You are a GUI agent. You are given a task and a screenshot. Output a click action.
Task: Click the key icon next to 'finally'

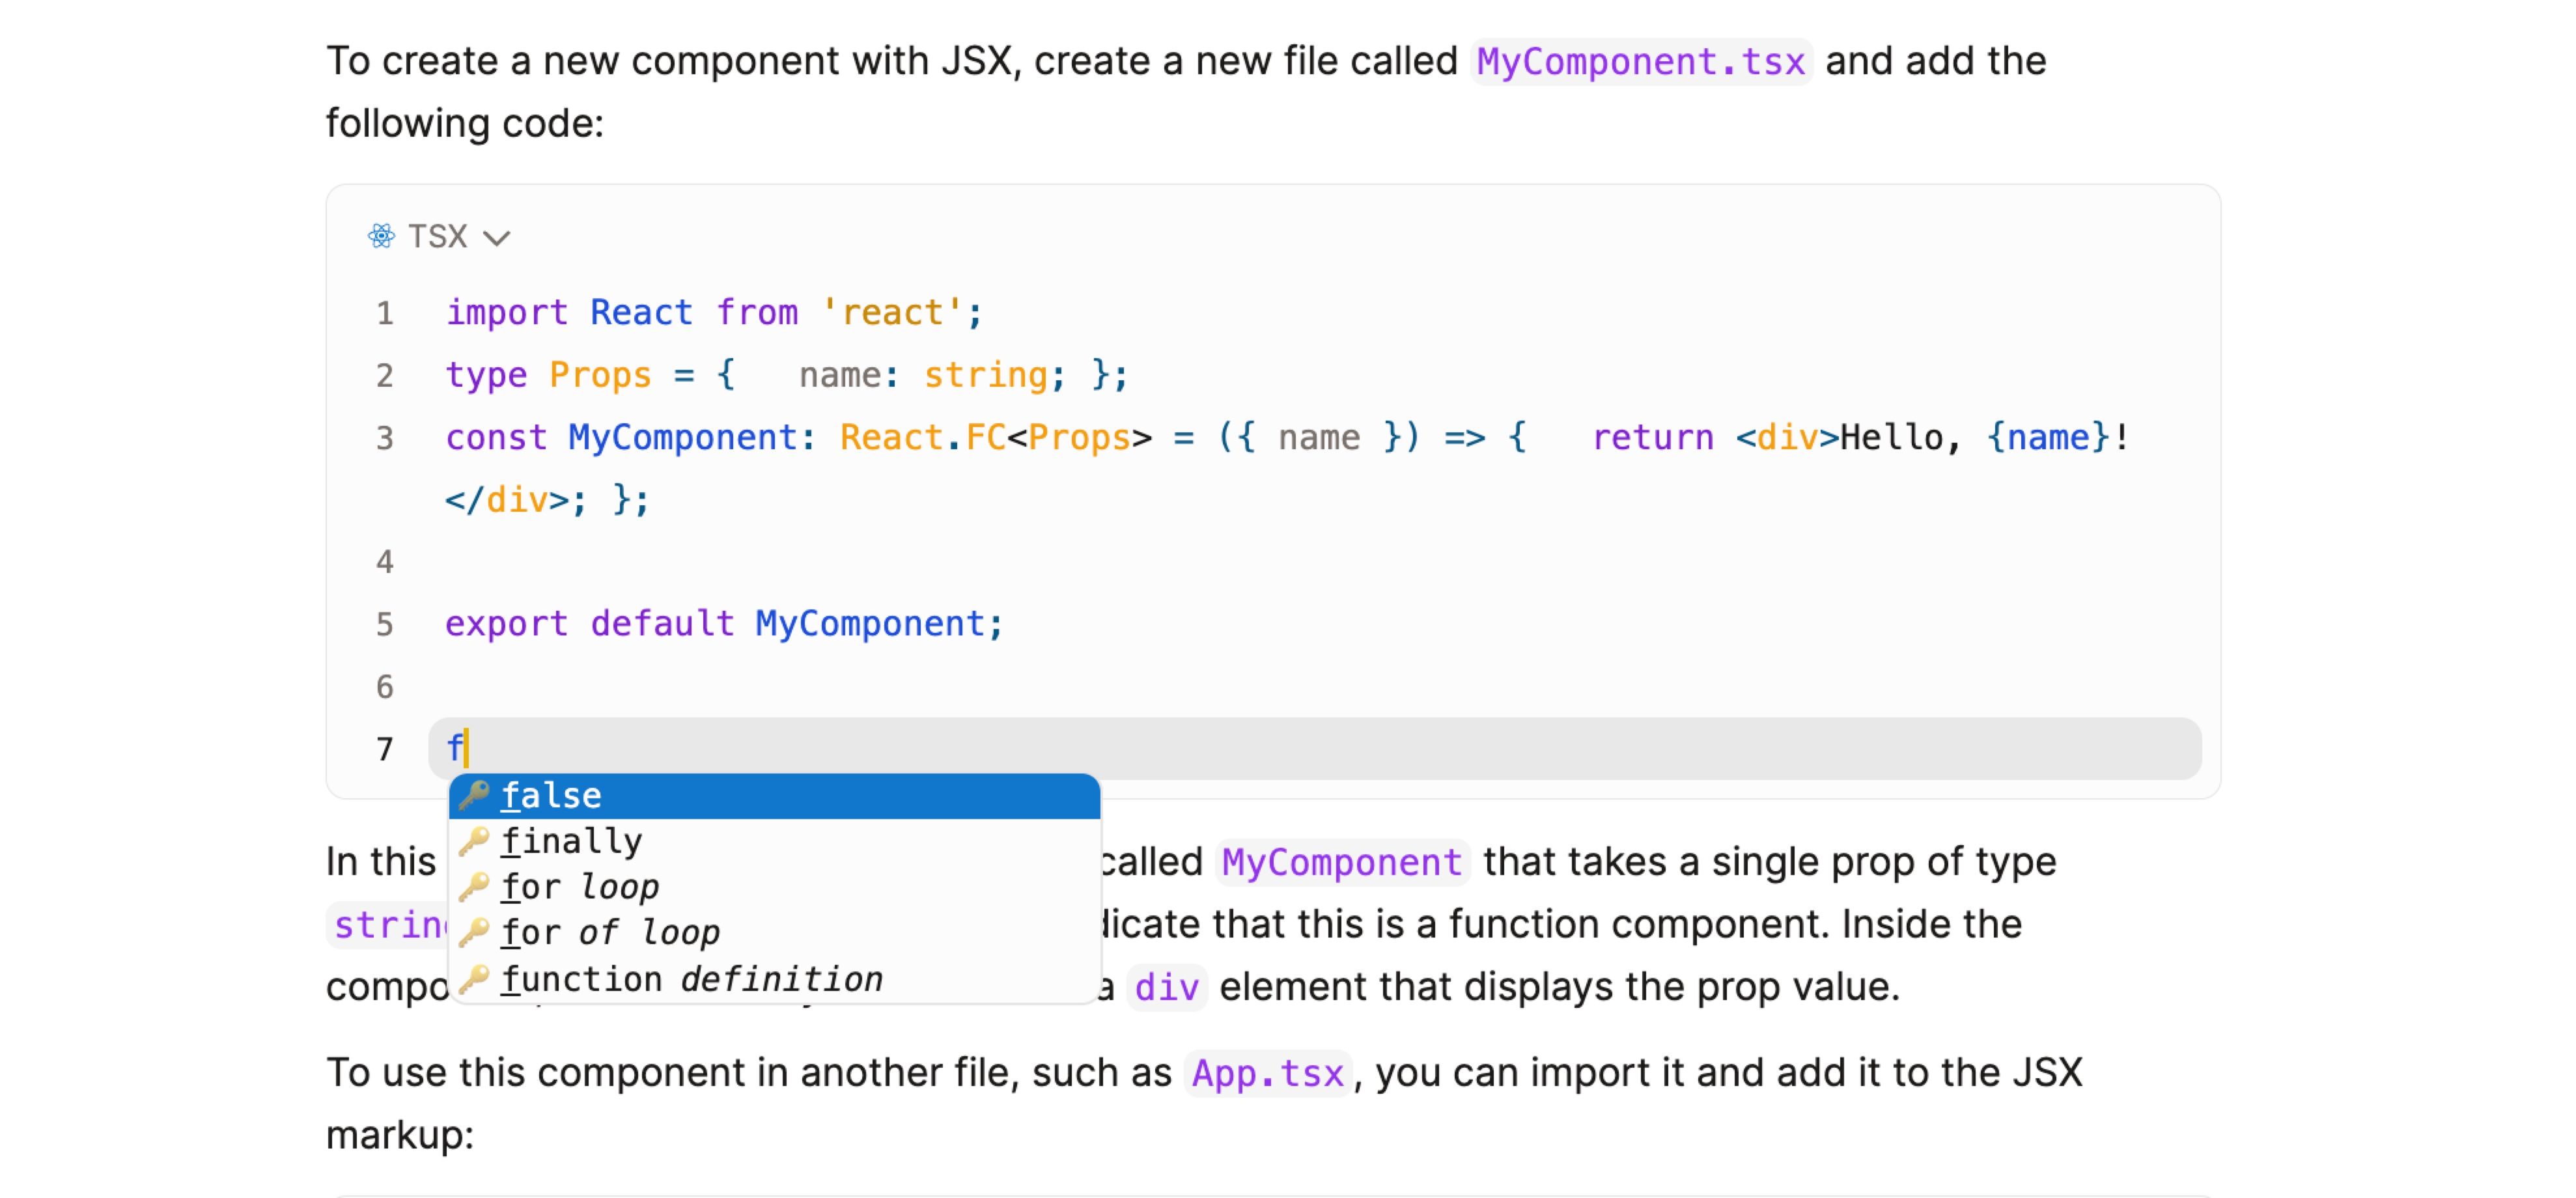tap(474, 840)
